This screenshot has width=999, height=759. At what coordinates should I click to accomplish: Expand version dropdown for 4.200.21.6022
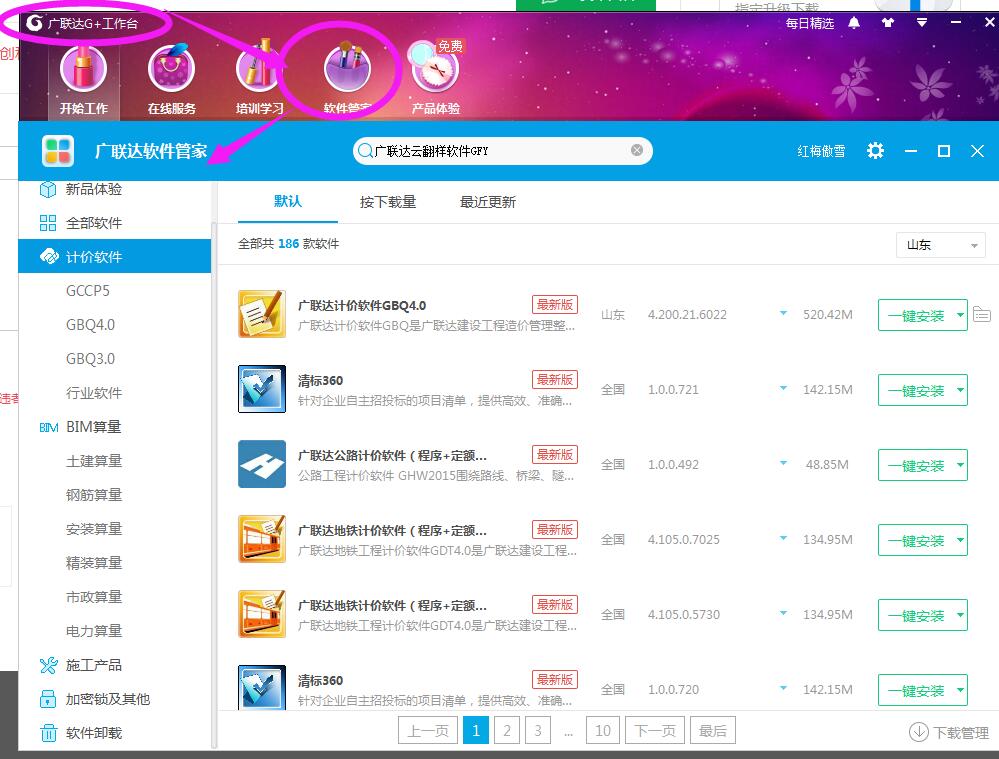pyautogui.click(x=783, y=314)
